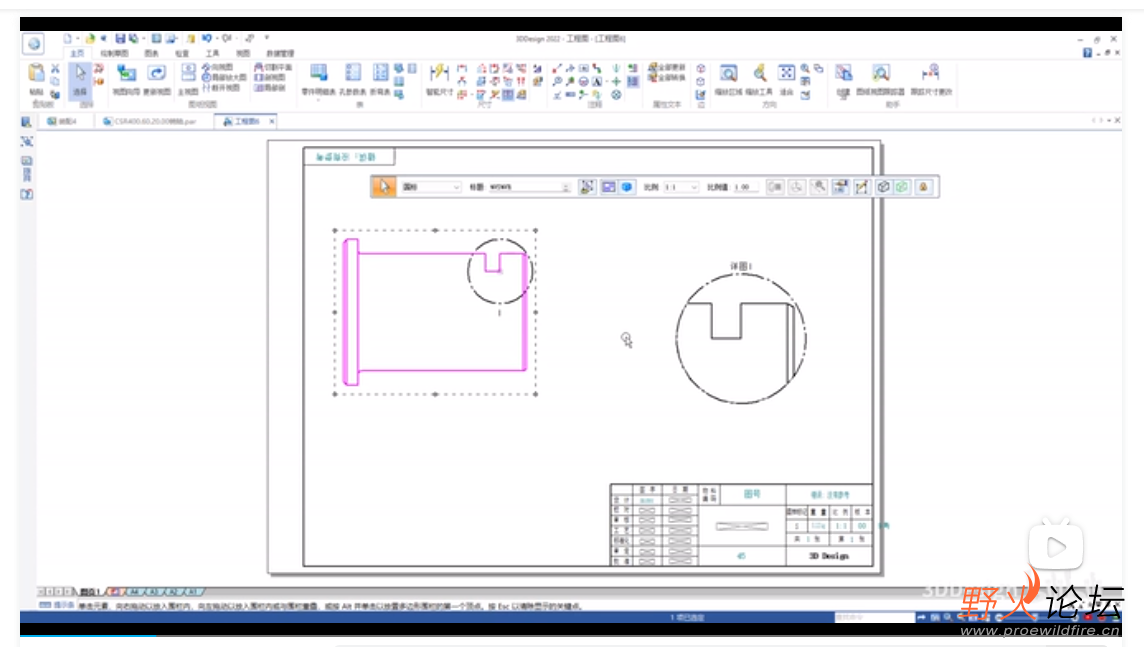Viewport: 1144px width, 647px height.
Task: Click the orange select arrow in command bar
Action: 384,187
